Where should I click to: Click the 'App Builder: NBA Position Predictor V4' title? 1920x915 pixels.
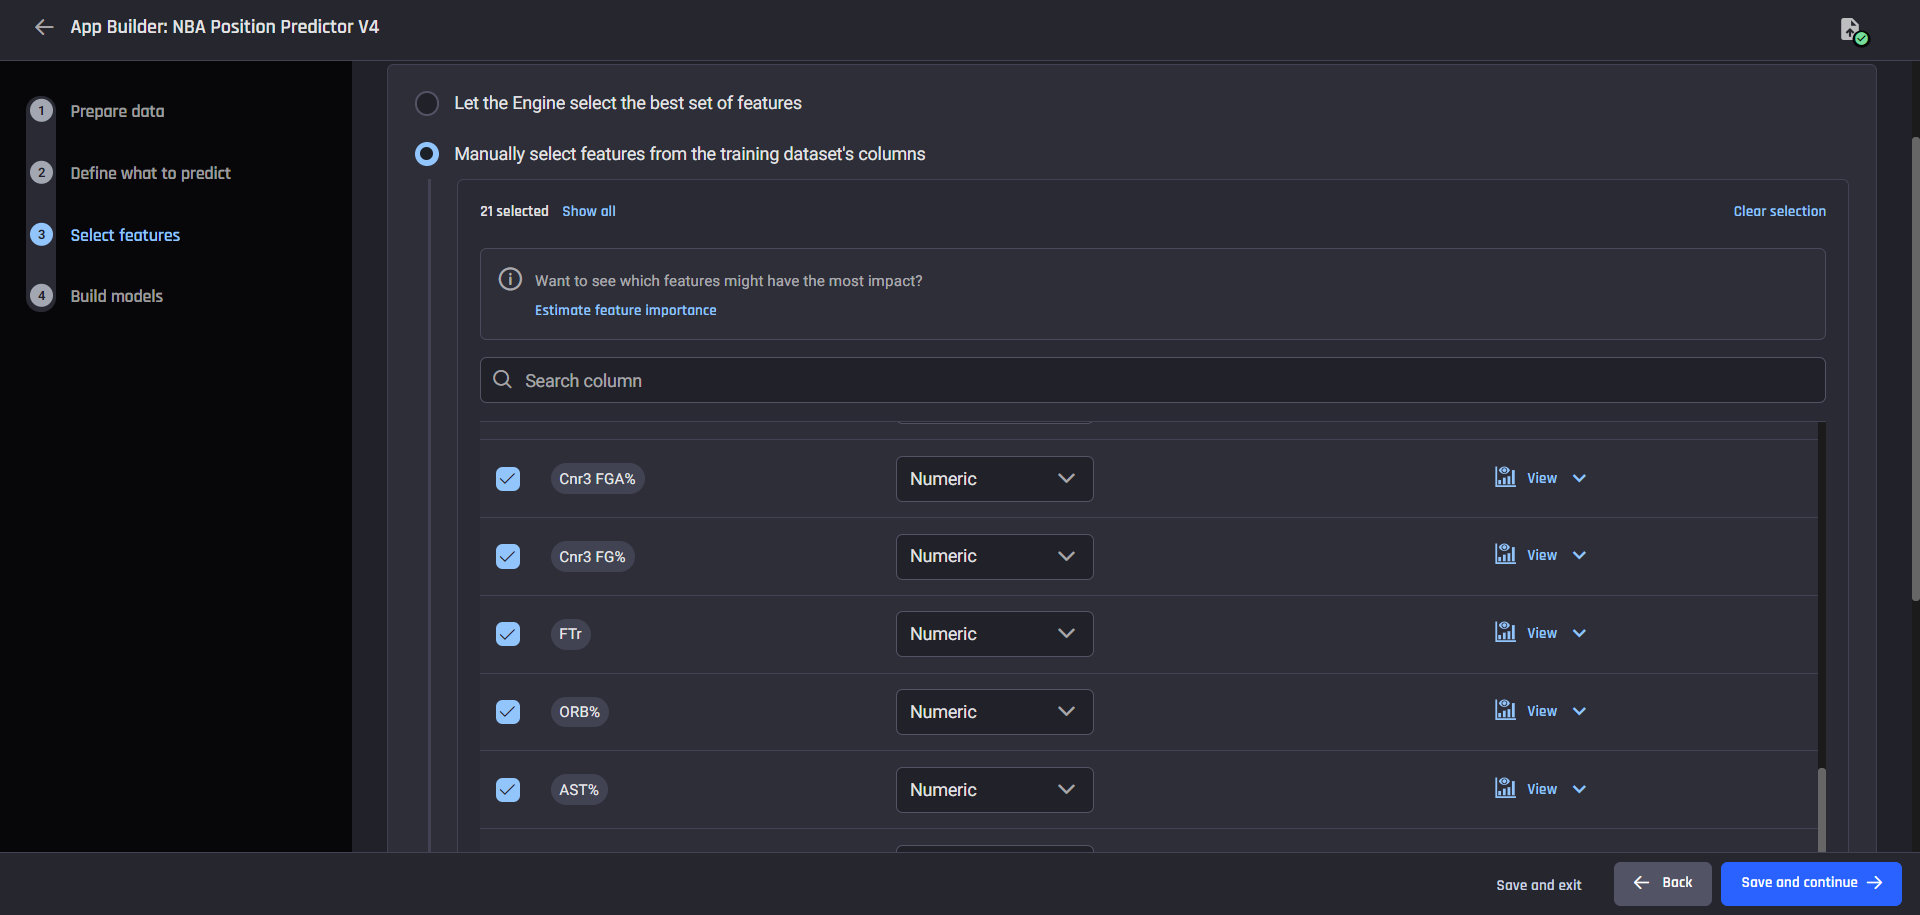(x=225, y=27)
